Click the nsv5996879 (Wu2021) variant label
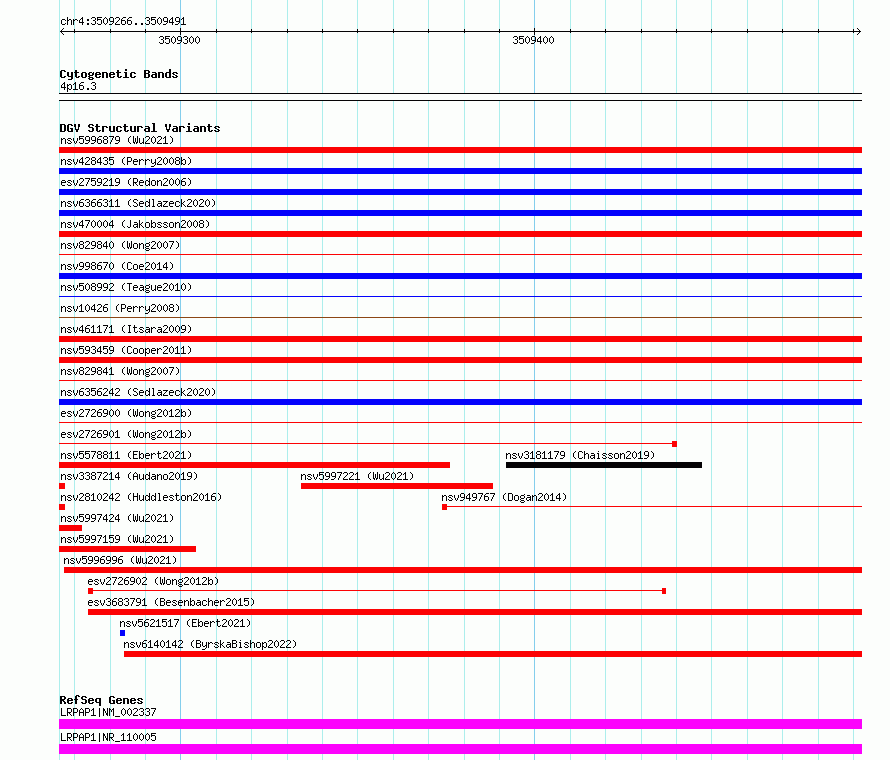This screenshot has height=760, width=890. (x=117, y=140)
